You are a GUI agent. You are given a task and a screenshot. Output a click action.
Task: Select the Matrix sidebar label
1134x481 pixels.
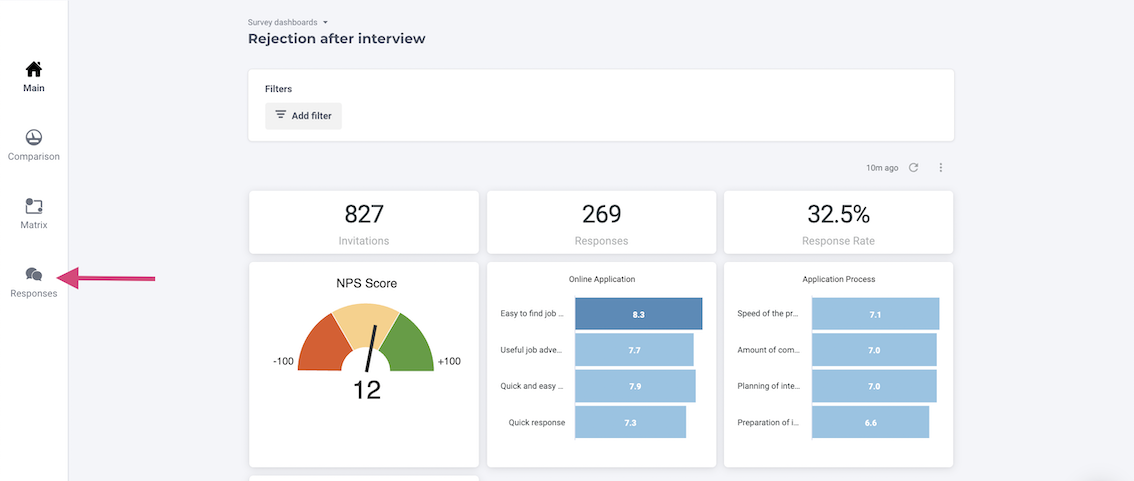[x=34, y=225]
